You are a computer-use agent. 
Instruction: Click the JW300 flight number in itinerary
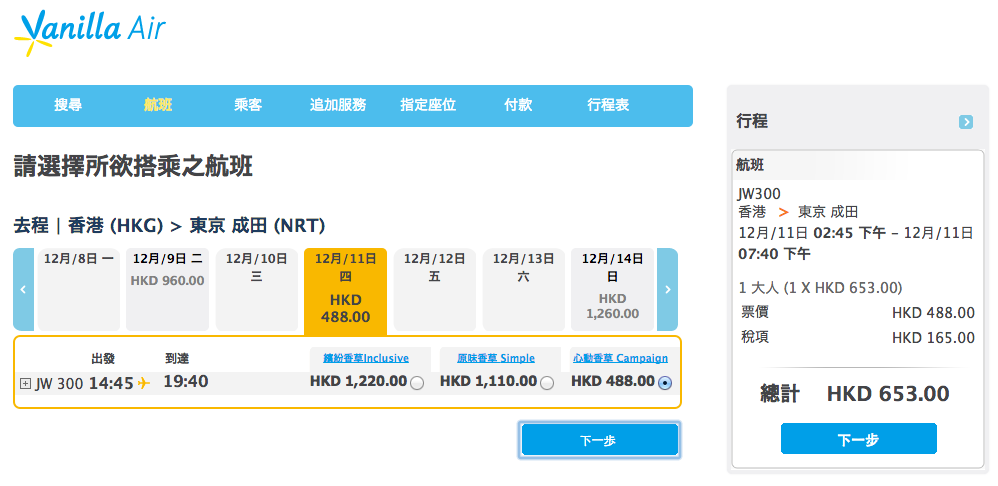pos(759,194)
